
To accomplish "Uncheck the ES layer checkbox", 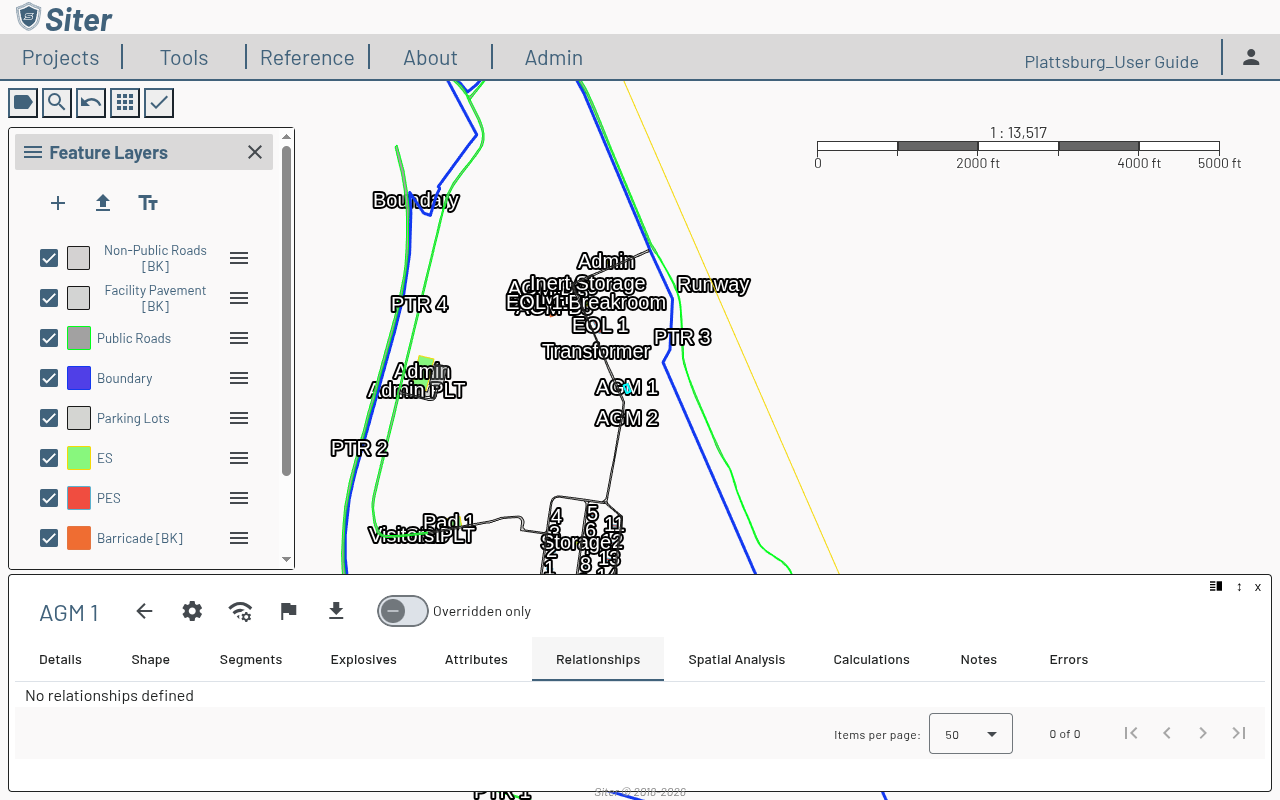I will [49, 458].
